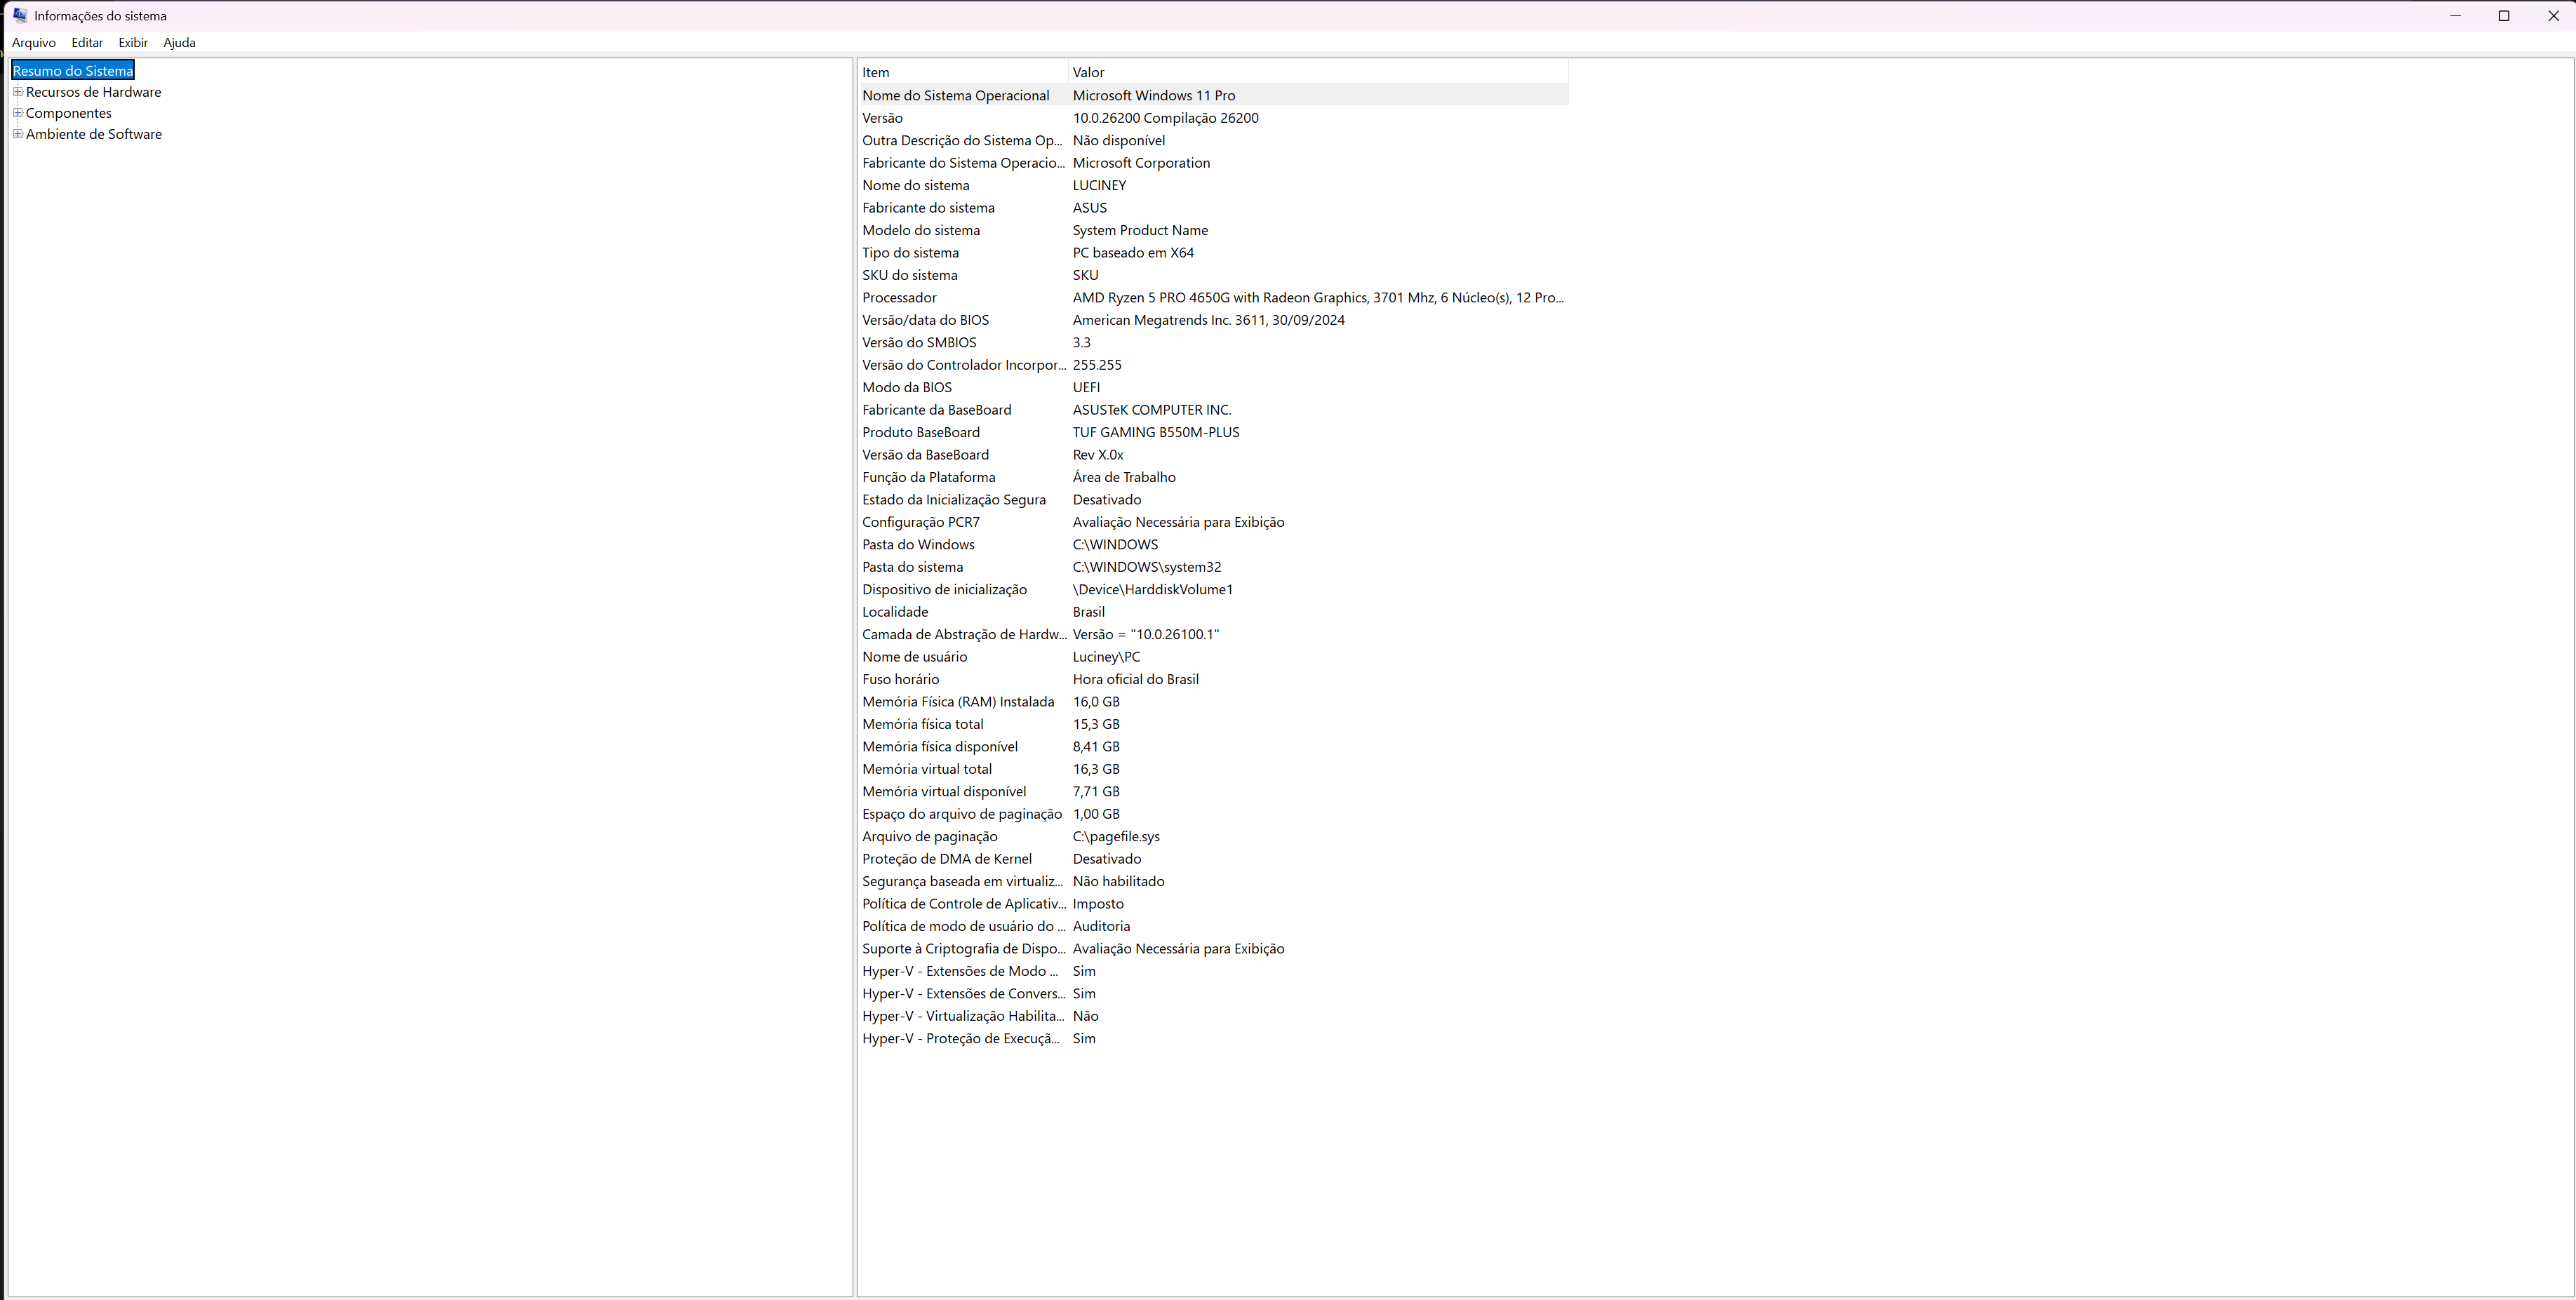Image resolution: width=2576 pixels, height=1300 pixels.
Task: Select Nome do Sistema Operacional row
Action: click(x=1214, y=95)
